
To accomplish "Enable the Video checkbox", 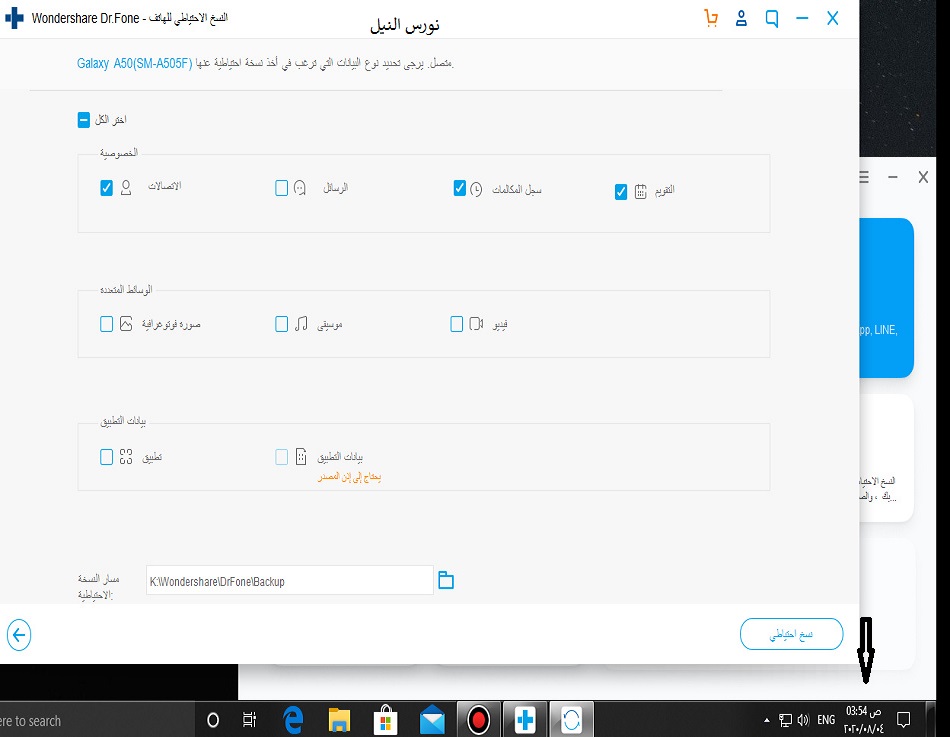I will [x=457, y=324].
